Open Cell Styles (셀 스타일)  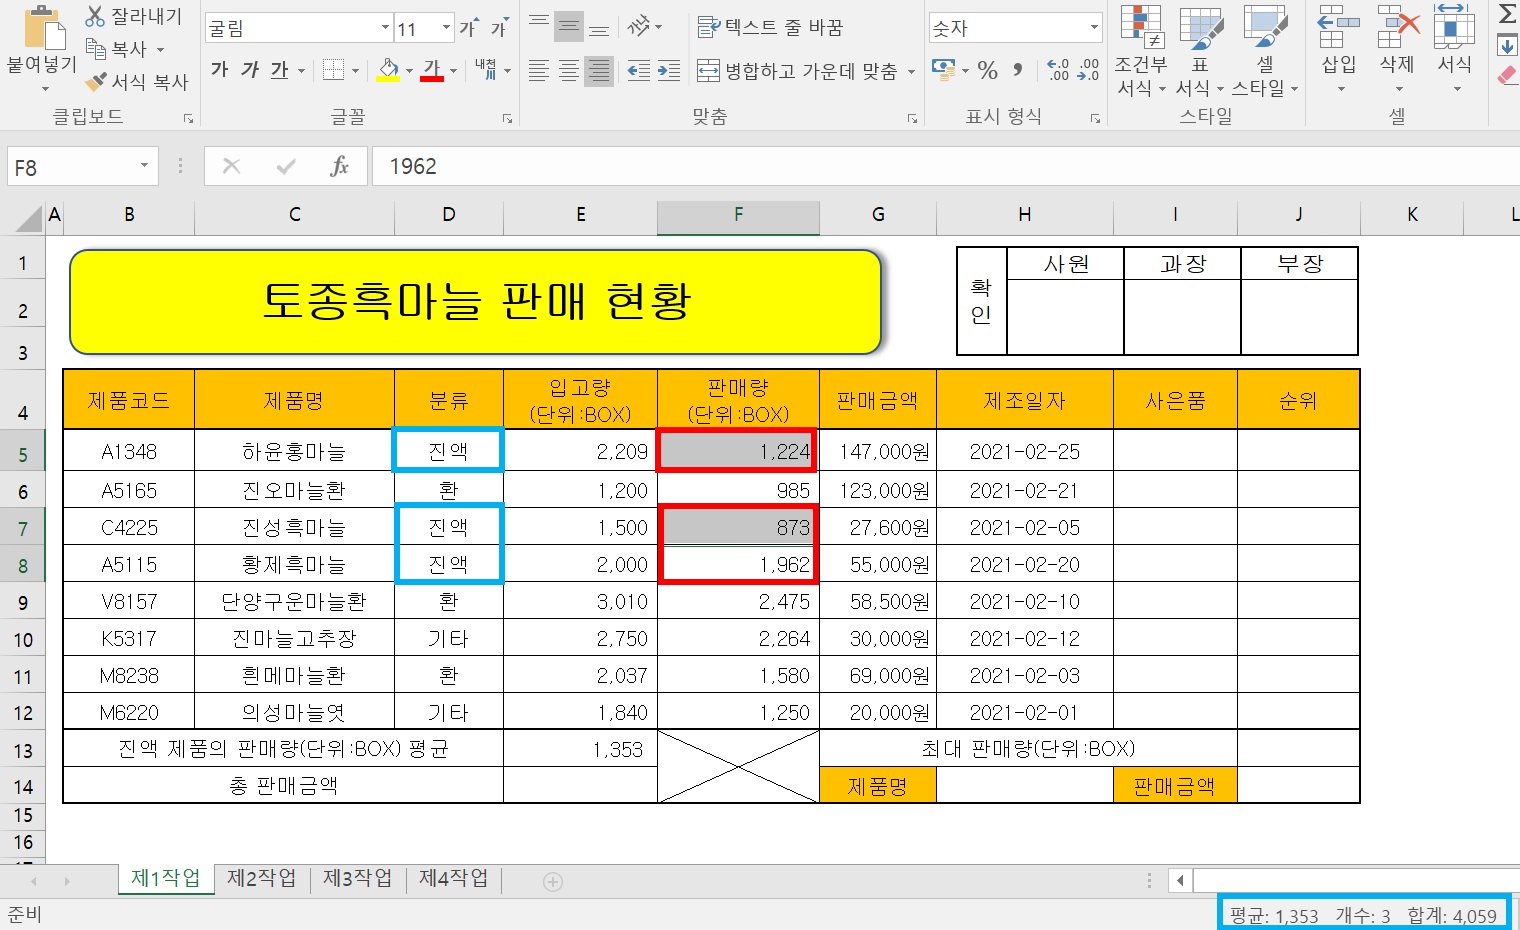[x=1265, y=50]
